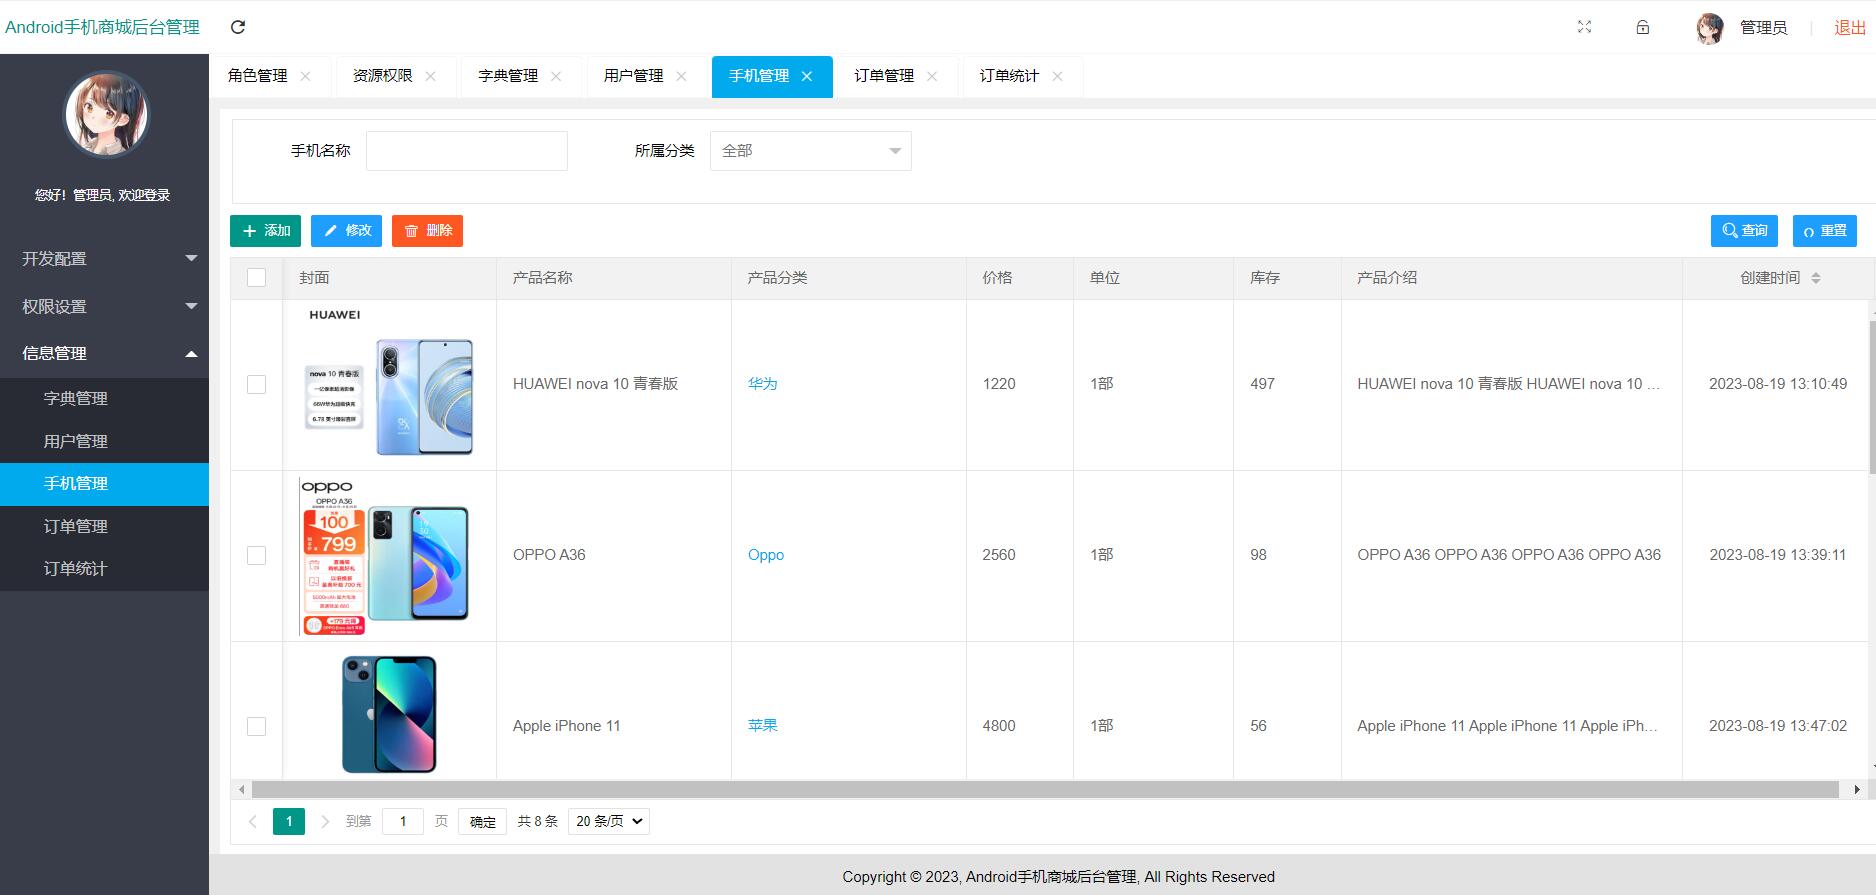The width and height of the screenshot is (1876, 895).
Task: Select 手机管理 in sidebar
Action: tap(104, 484)
